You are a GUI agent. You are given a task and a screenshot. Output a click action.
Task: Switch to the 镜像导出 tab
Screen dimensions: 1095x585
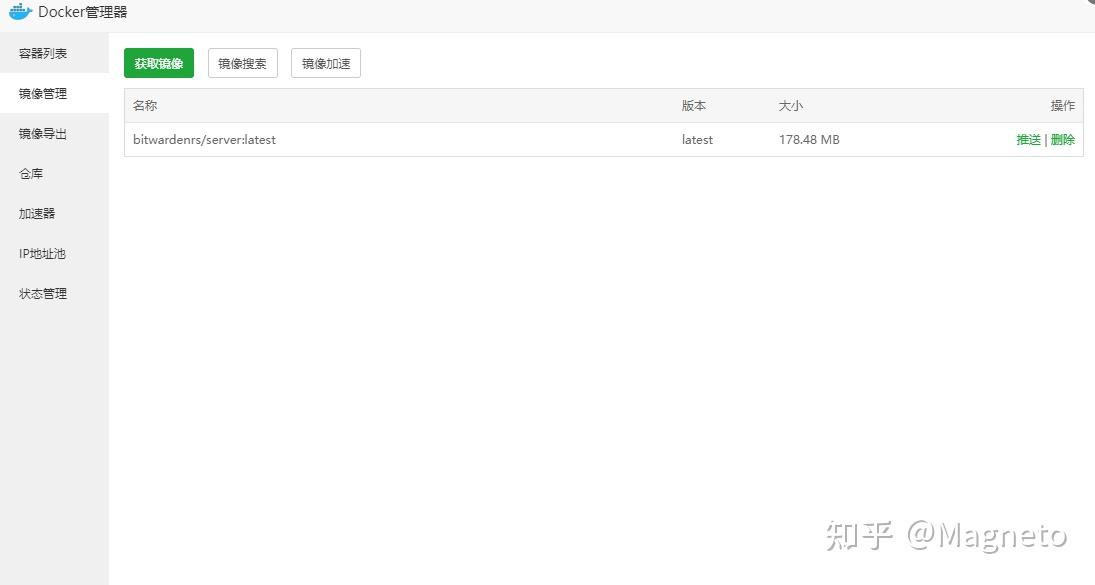pyautogui.click(x=54, y=133)
